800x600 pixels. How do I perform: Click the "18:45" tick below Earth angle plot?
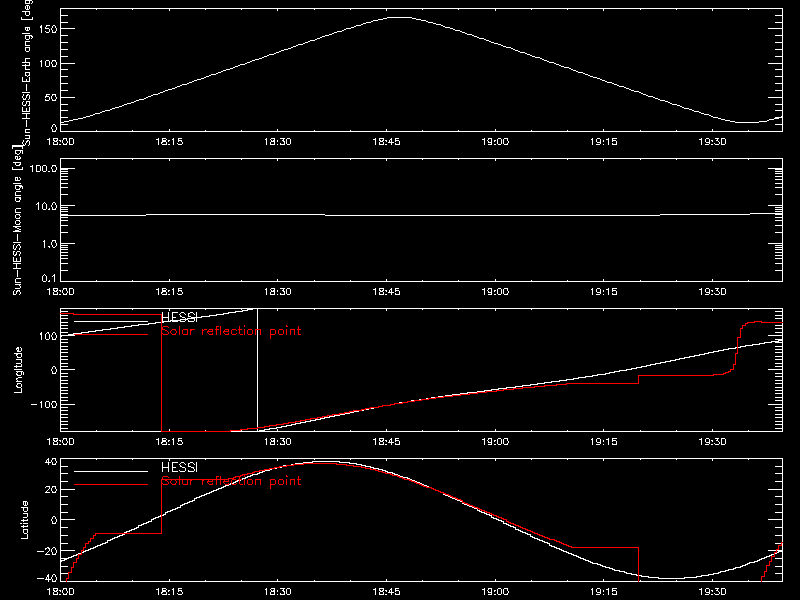point(386,142)
